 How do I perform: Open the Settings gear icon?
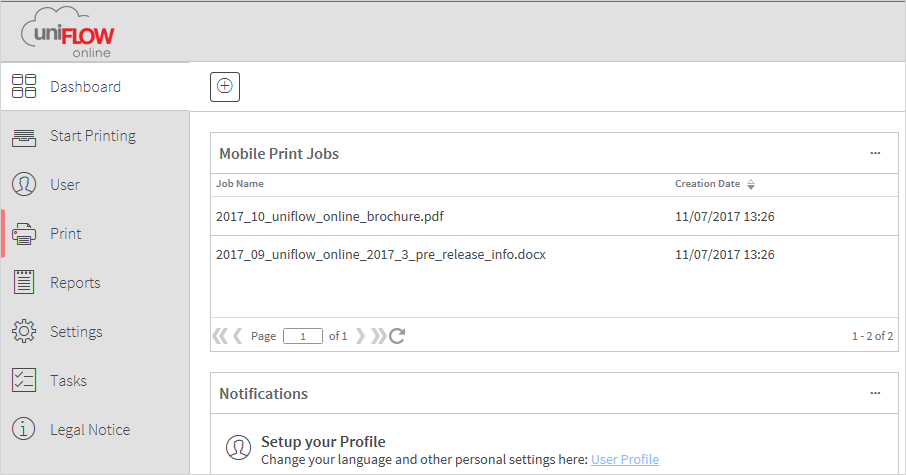pyautogui.click(x=24, y=331)
